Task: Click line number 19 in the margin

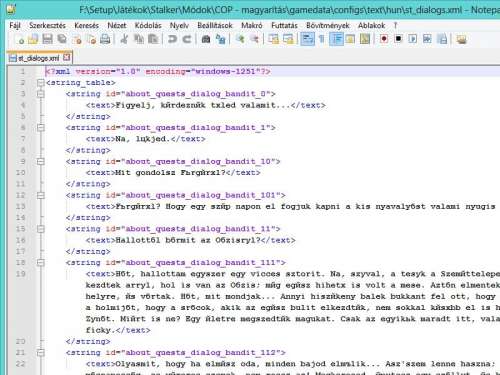Action: [x=21, y=274]
